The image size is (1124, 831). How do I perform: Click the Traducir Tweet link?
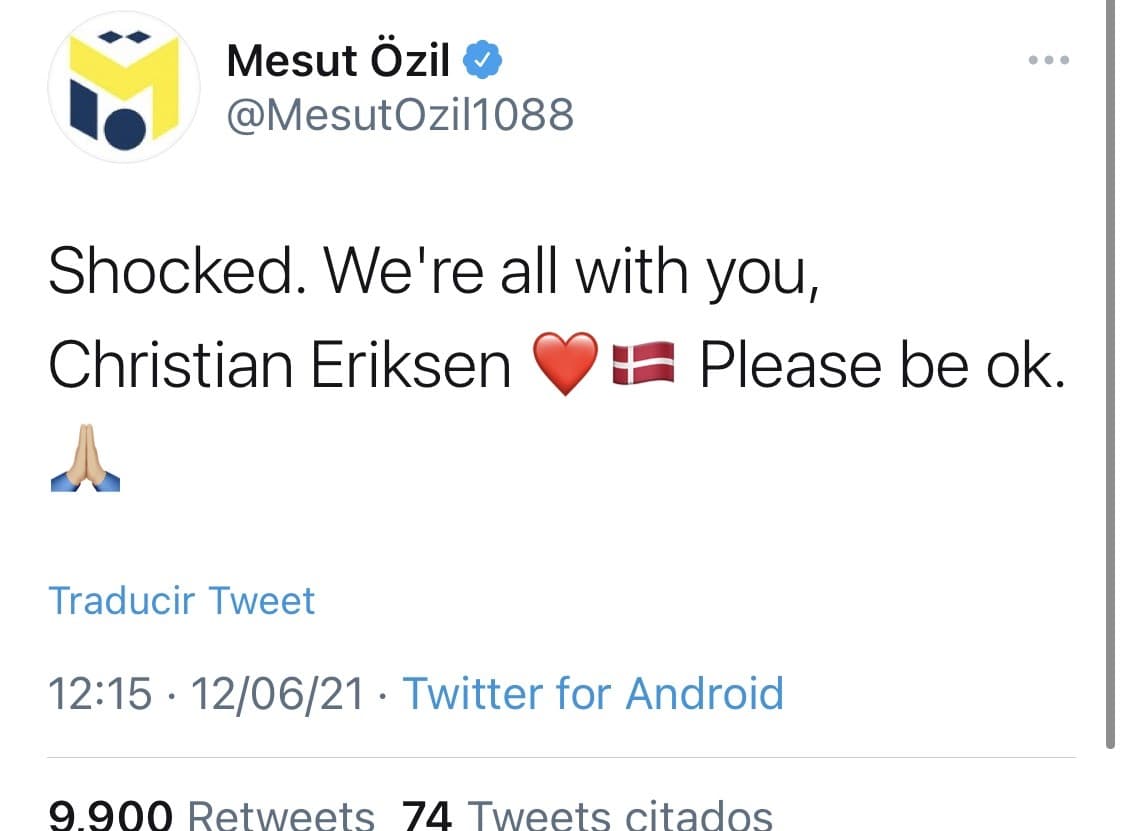pos(182,599)
